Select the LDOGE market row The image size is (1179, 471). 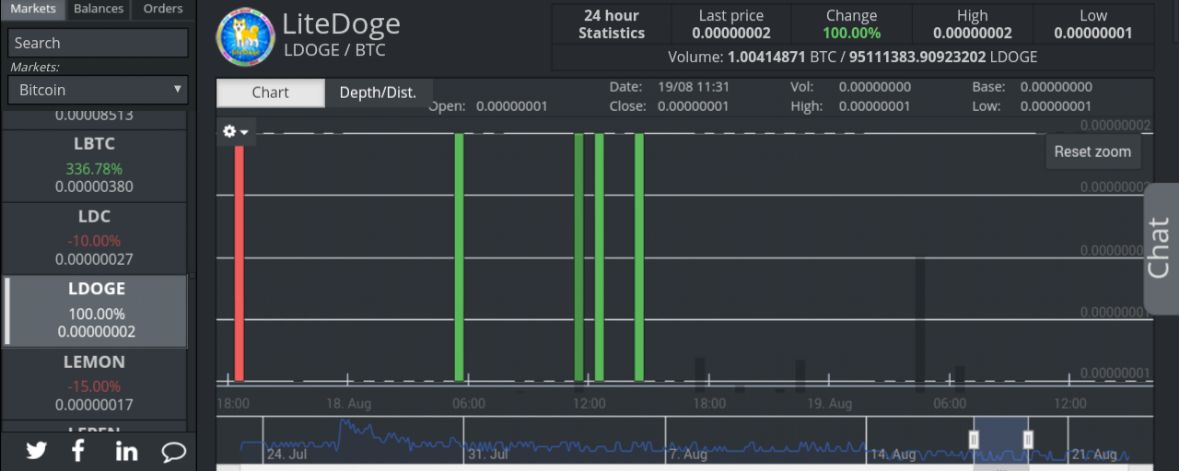[x=94, y=311]
